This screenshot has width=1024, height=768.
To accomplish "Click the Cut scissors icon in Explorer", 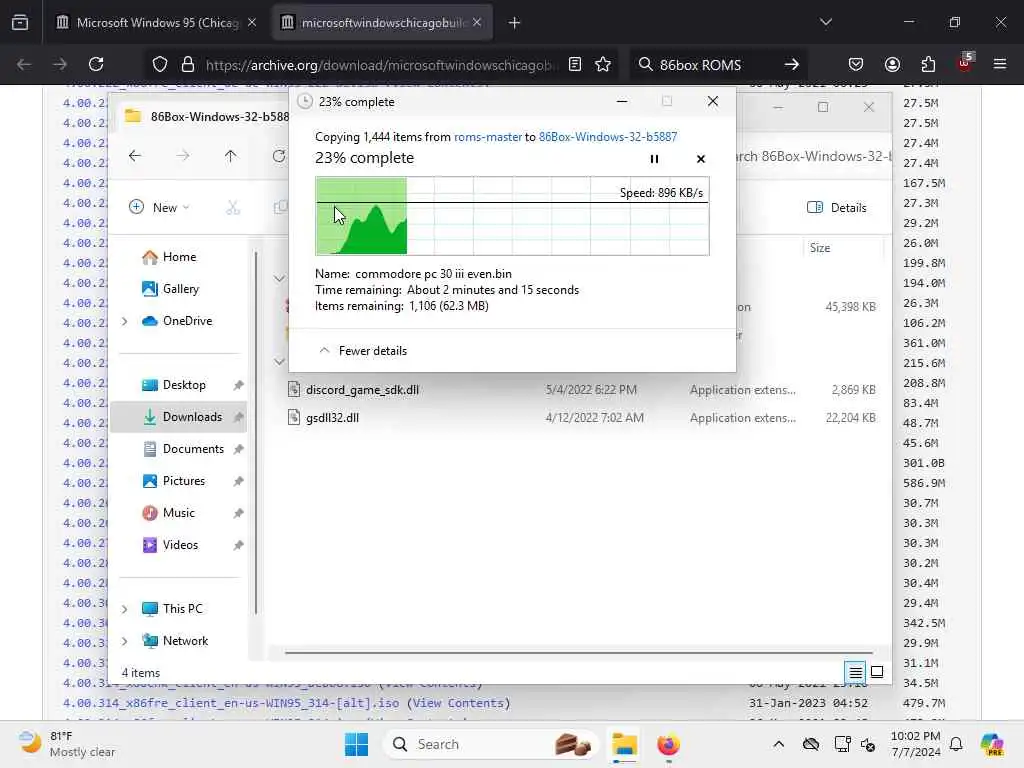I will (233, 208).
